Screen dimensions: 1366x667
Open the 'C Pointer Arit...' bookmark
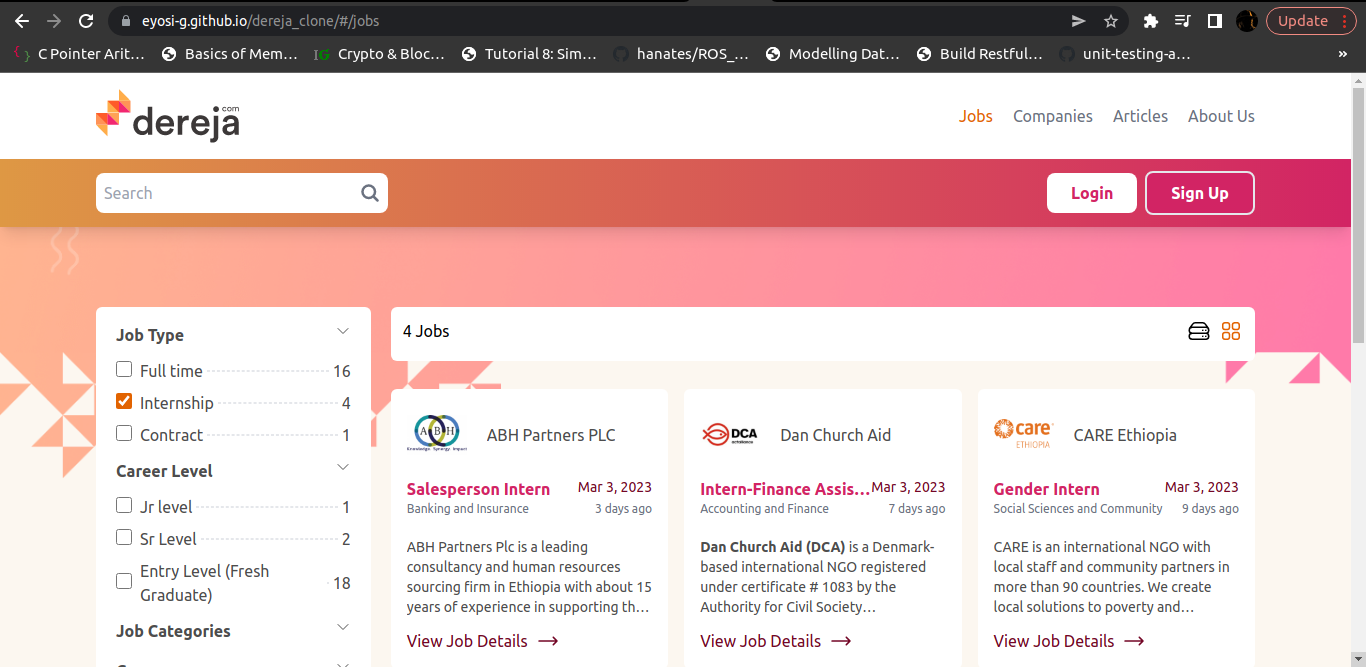click(80, 54)
